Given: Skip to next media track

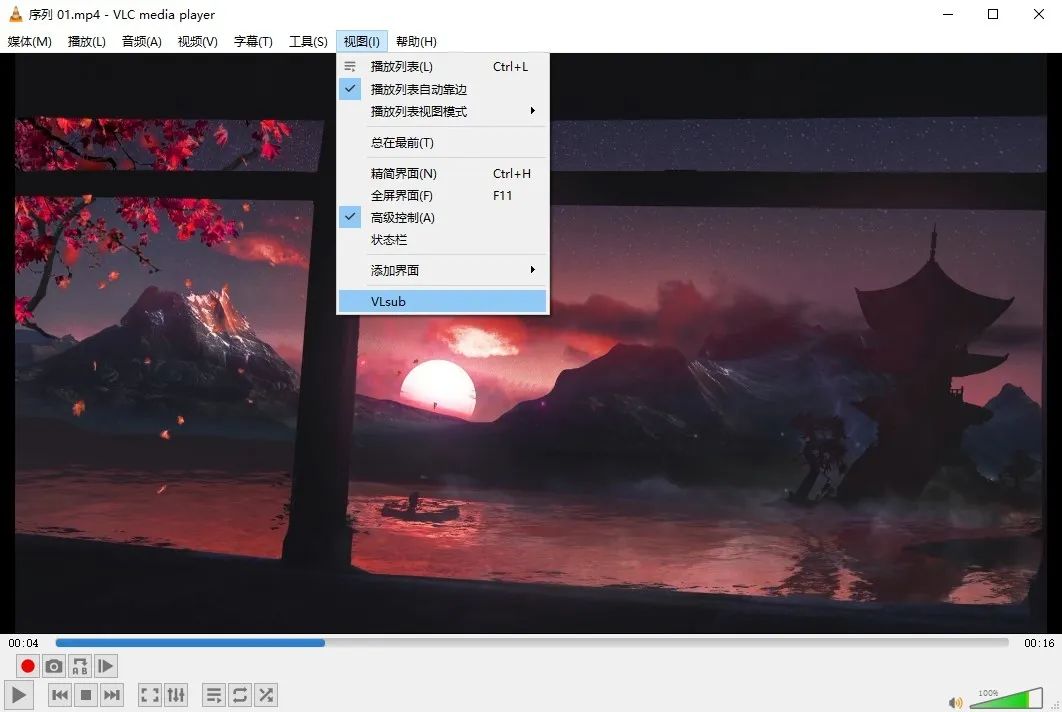Looking at the screenshot, I should pos(112,695).
